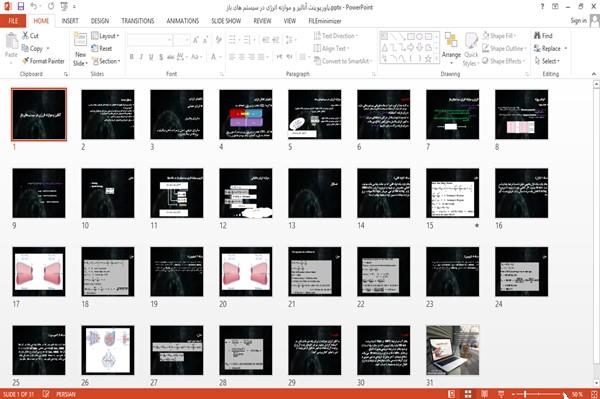Open the Select dropdown in Editing
The image size is (600, 399).
point(547,61)
